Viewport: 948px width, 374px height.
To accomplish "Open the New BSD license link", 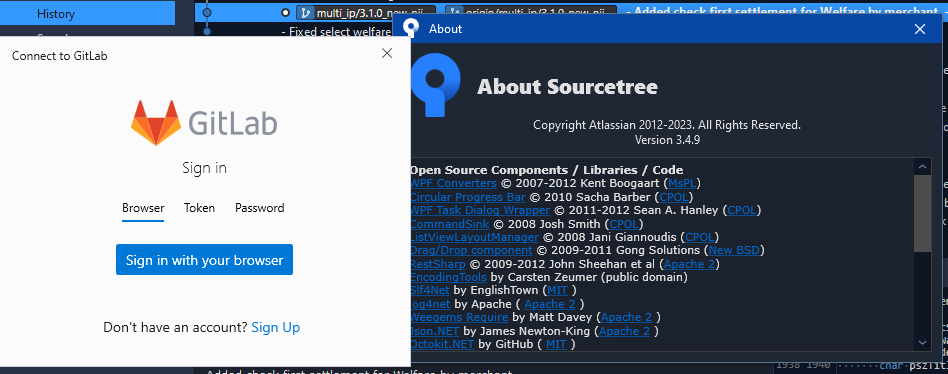I will click(734, 250).
